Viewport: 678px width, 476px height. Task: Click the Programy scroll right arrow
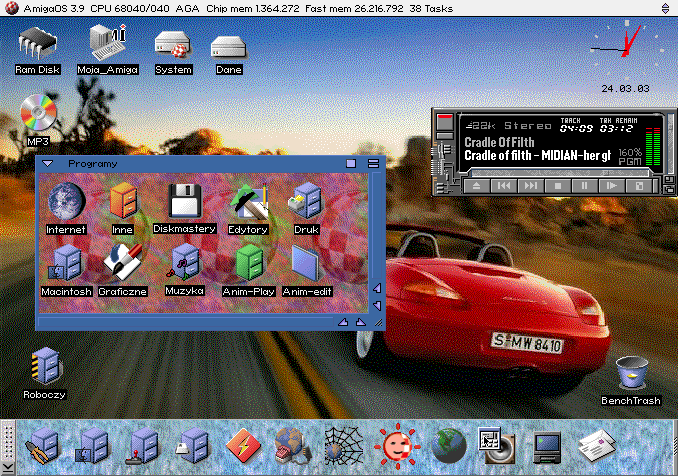coord(361,322)
